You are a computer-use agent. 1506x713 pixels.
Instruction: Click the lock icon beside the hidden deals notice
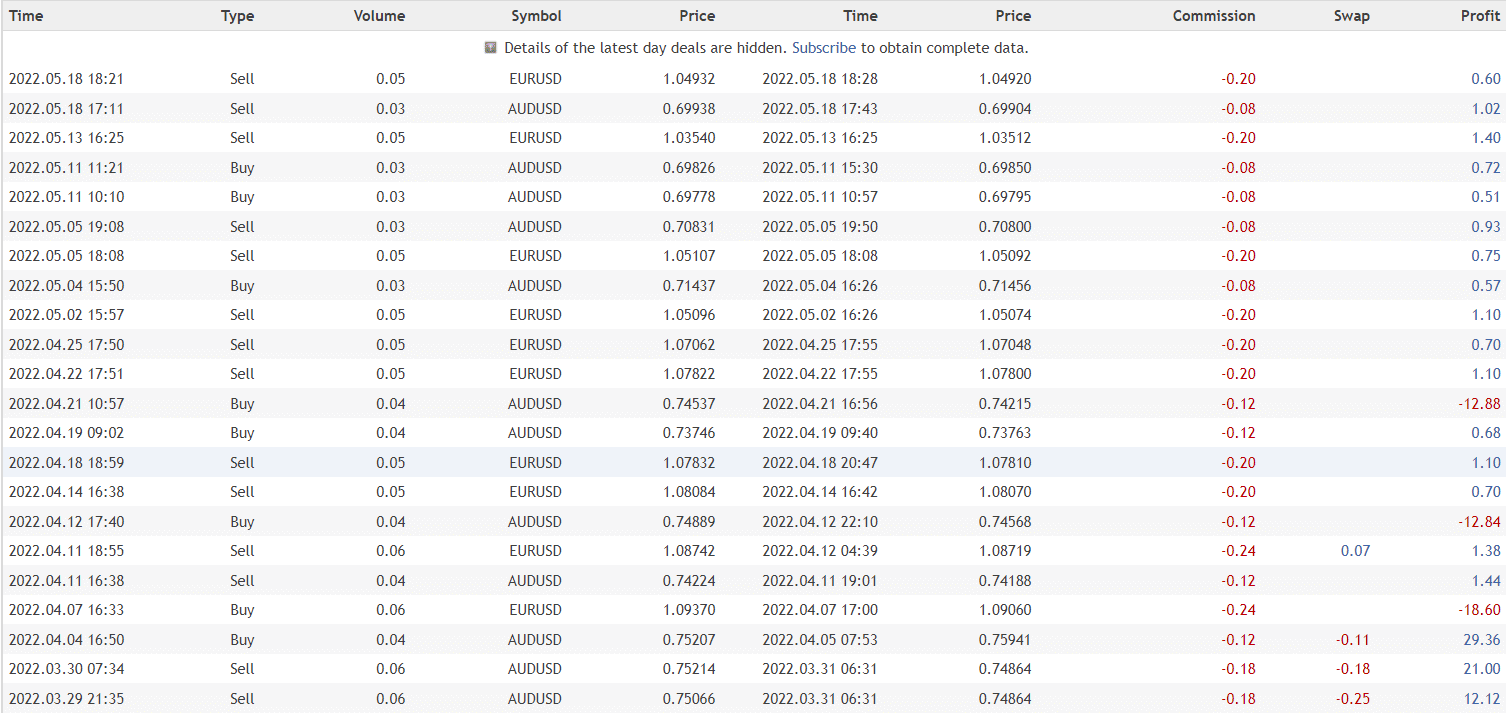(x=490, y=48)
